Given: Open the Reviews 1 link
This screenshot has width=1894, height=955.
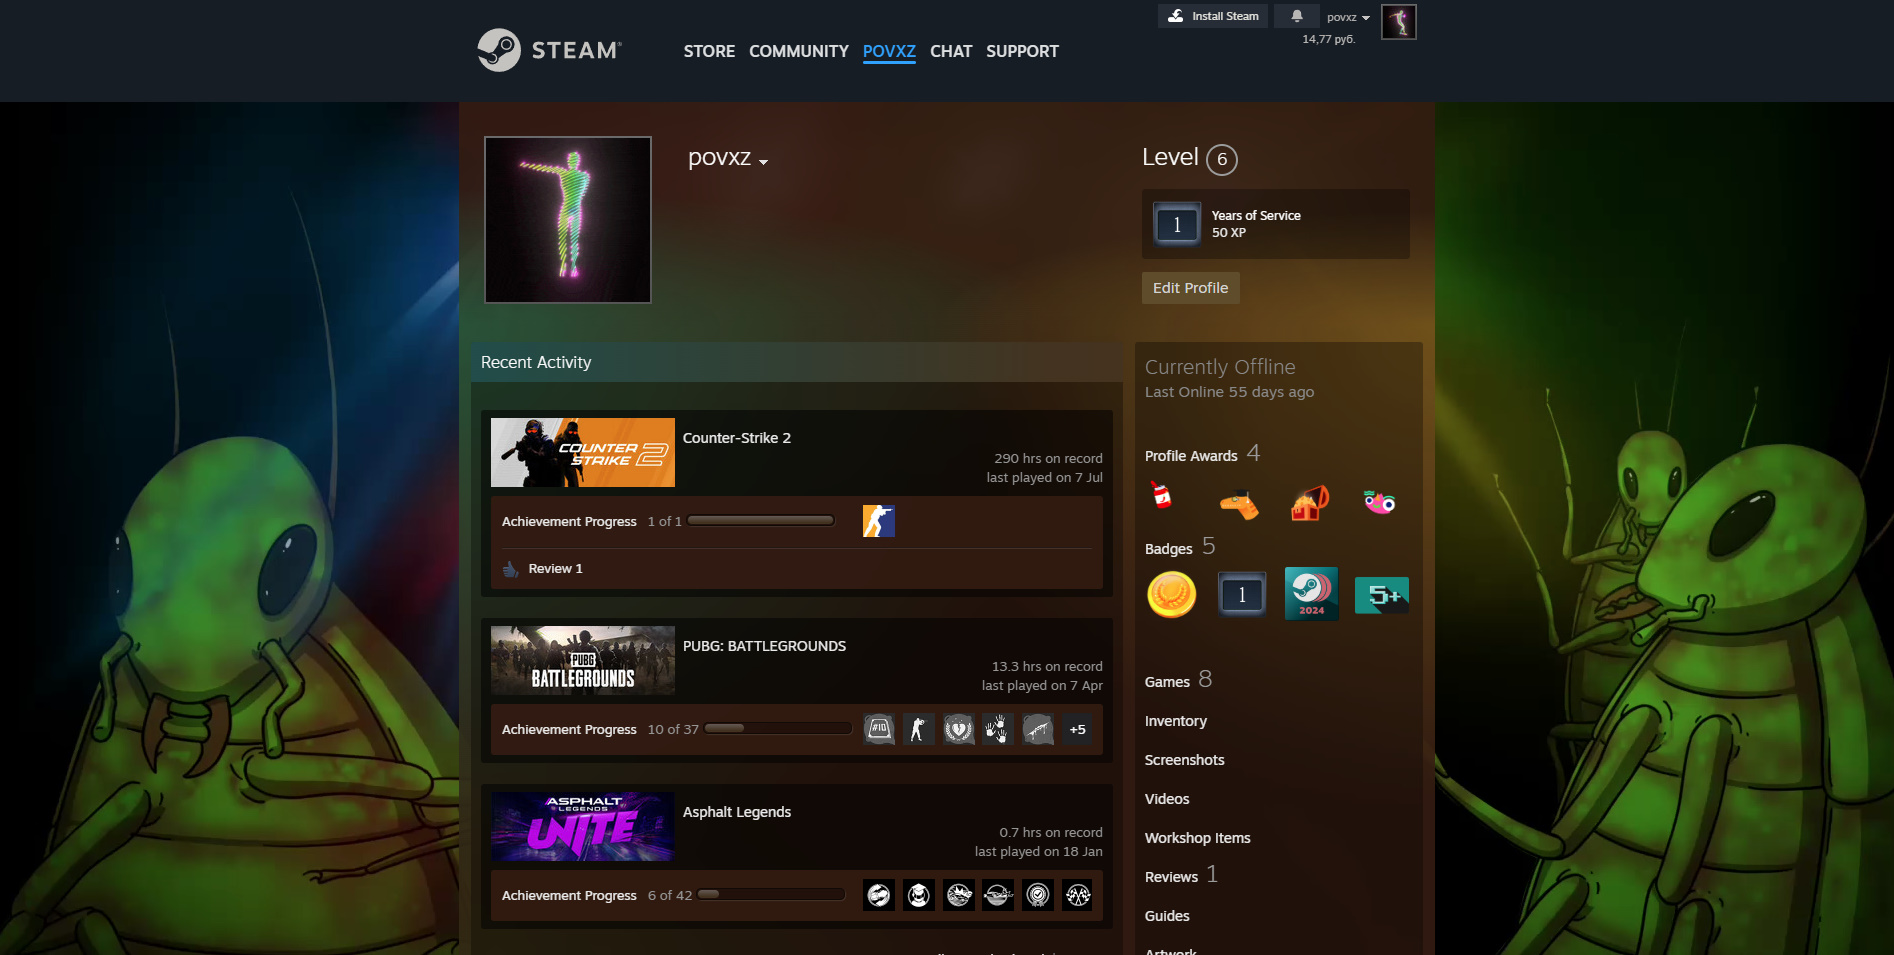Looking at the screenshot, I should pyautogui.click(x=1181, y=875).
